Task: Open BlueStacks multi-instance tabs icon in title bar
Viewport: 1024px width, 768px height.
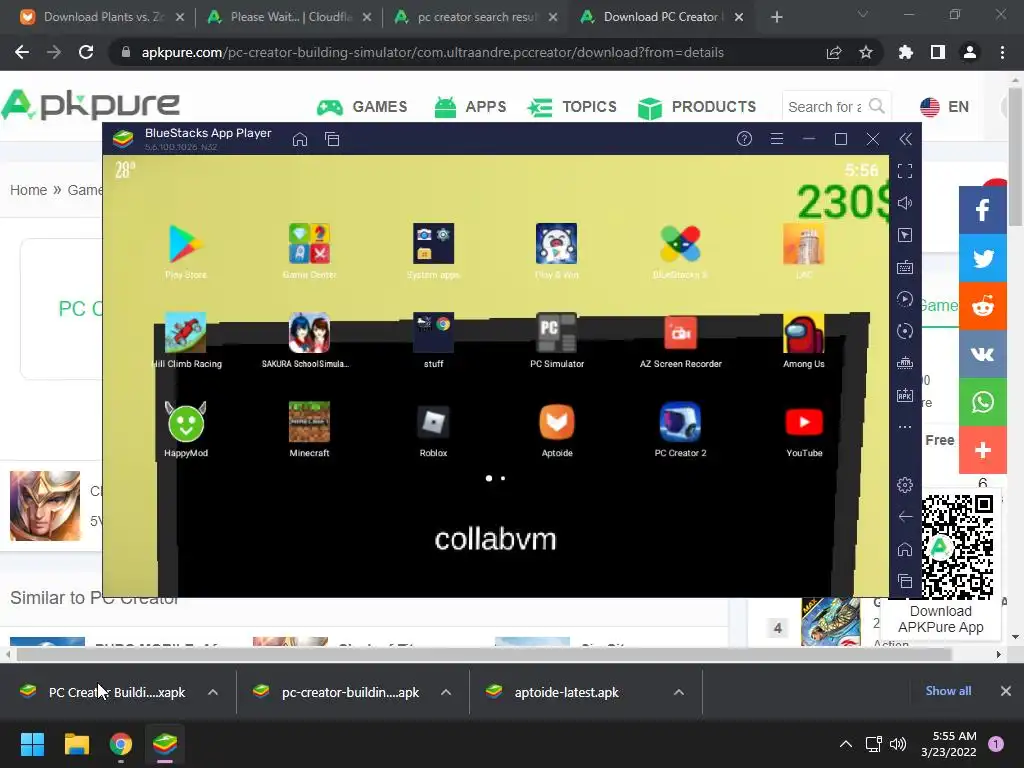Action: coord(332,139)
